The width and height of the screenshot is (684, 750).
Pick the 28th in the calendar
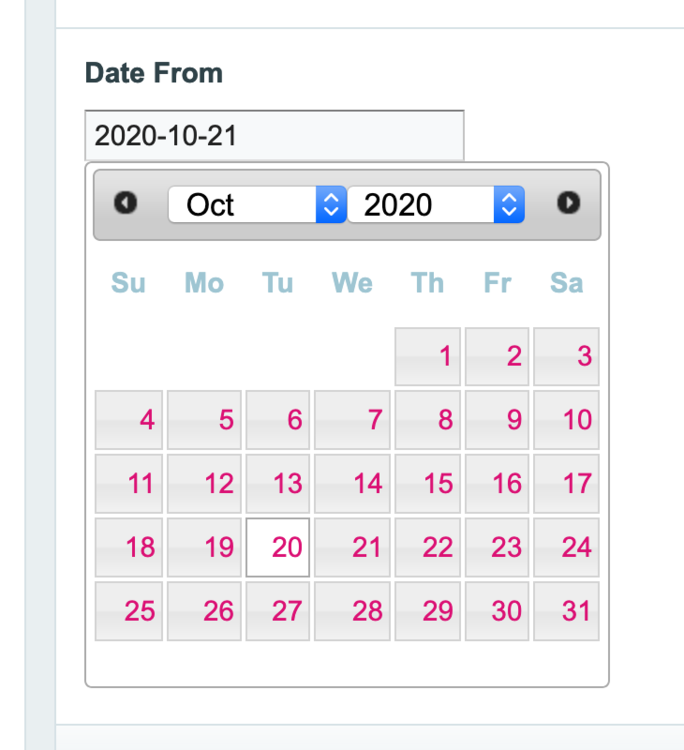353,611
